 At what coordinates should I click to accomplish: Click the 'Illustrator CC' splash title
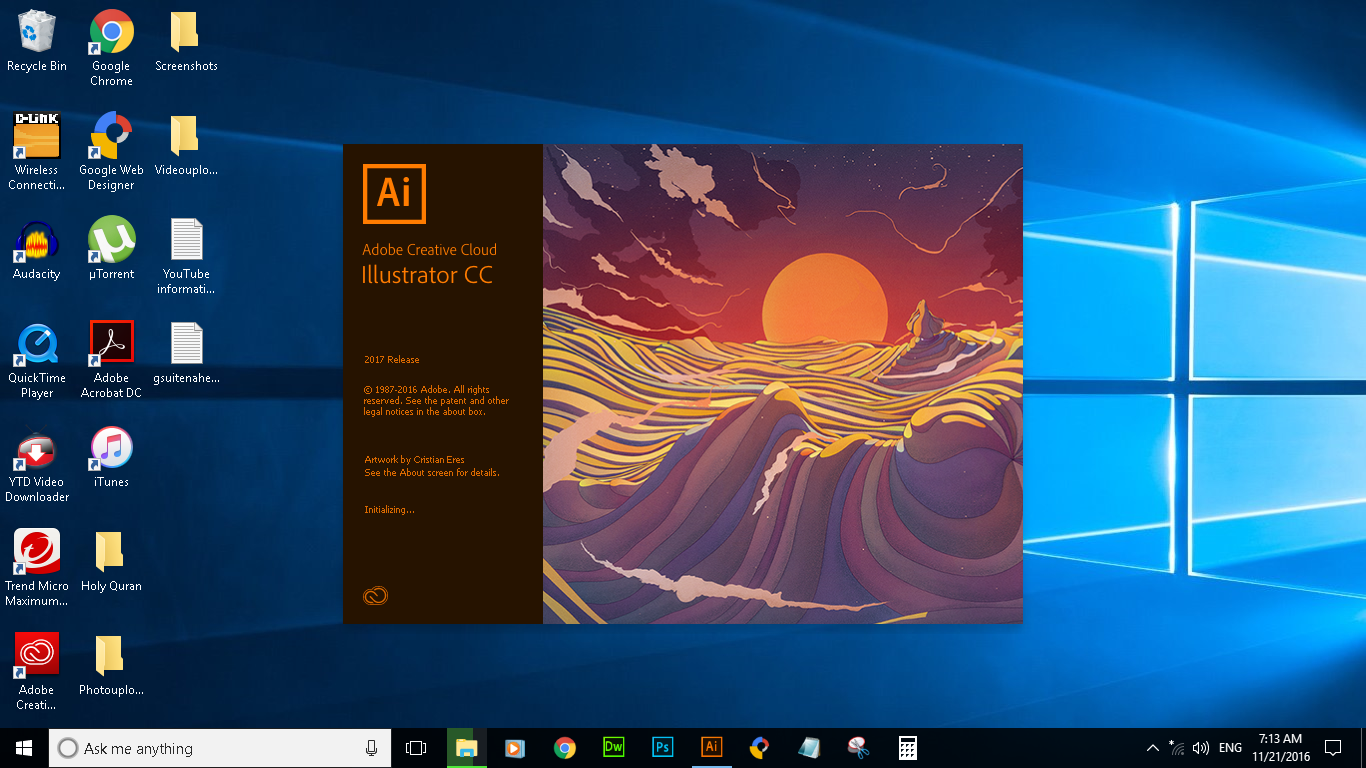click(x=427, y=275)
